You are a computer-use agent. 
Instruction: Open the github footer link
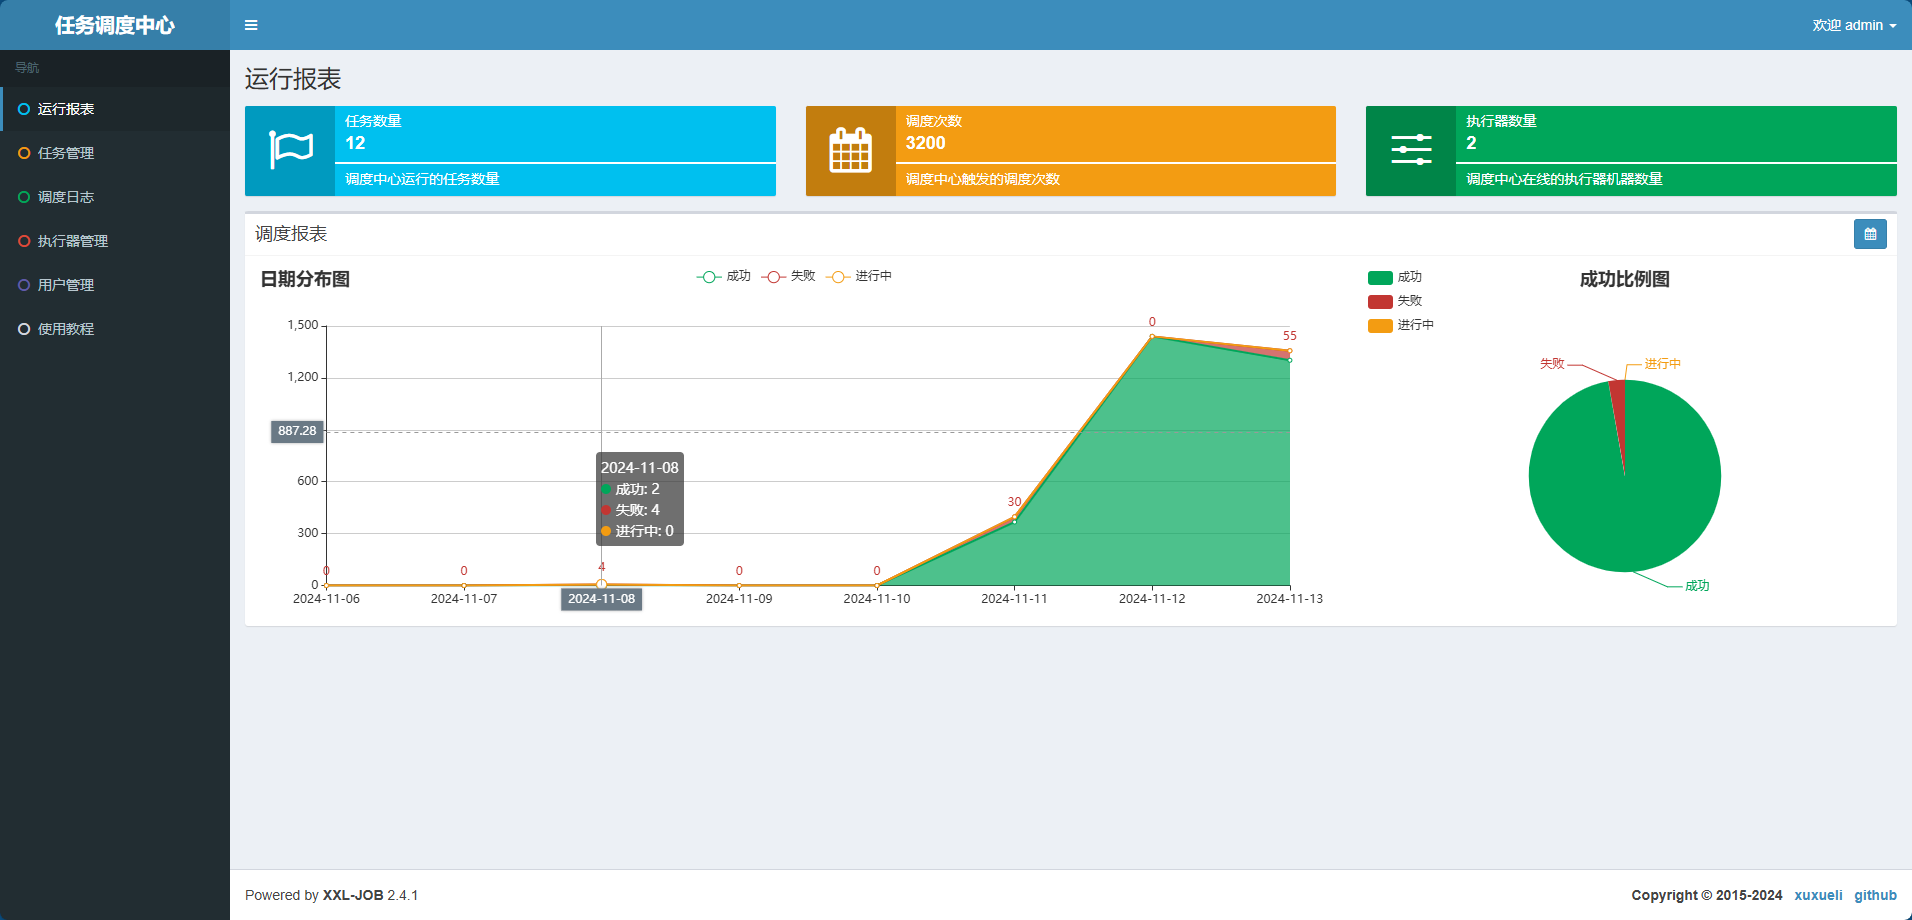(1875, 895)
